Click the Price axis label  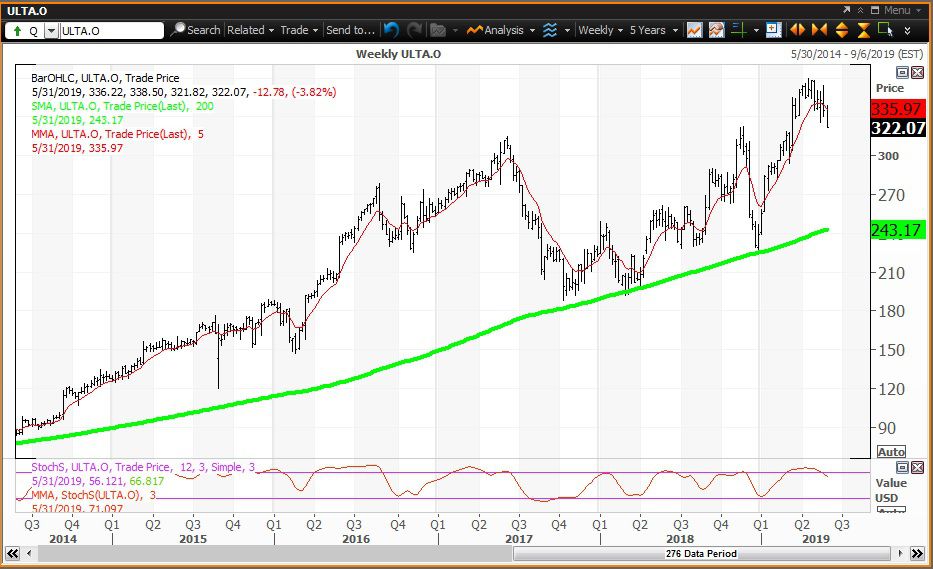coord(890,88)
